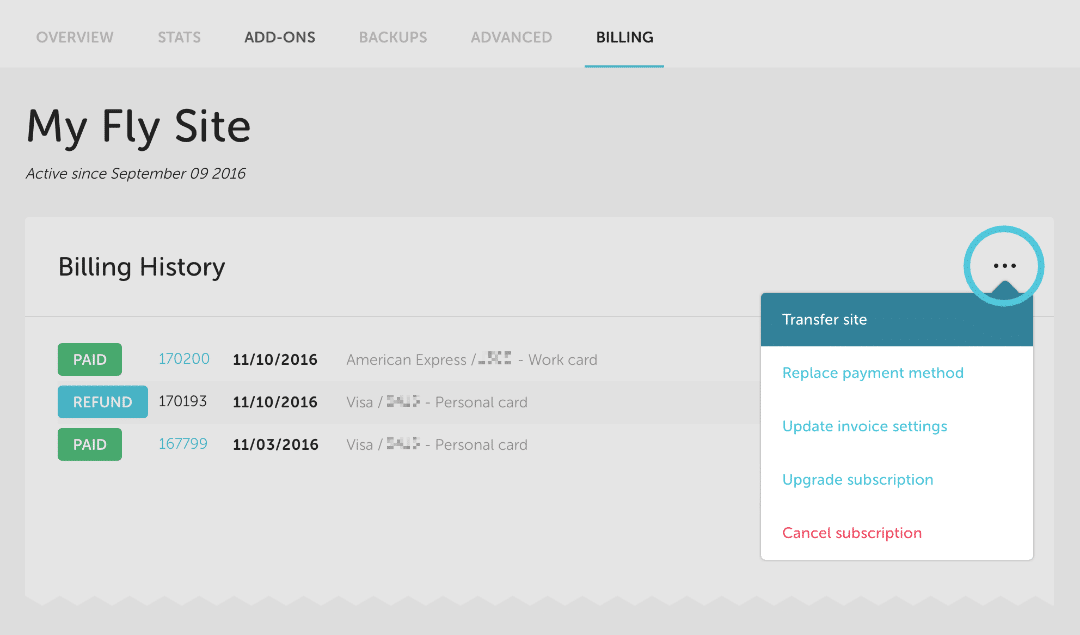Click the REFUND status badge
1080x635 pixels.
tap(102, 402)
